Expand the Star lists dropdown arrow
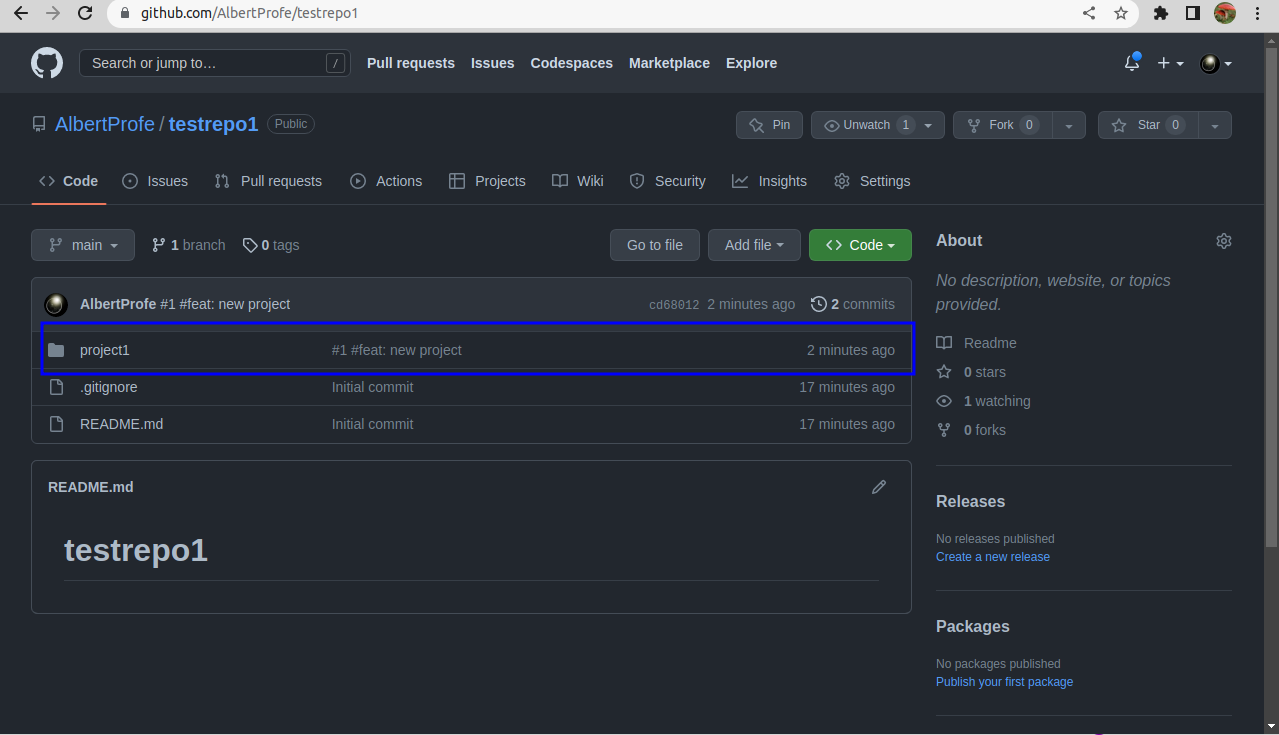The height and width of the screenshot is (735, 1279). [1215, 125]
